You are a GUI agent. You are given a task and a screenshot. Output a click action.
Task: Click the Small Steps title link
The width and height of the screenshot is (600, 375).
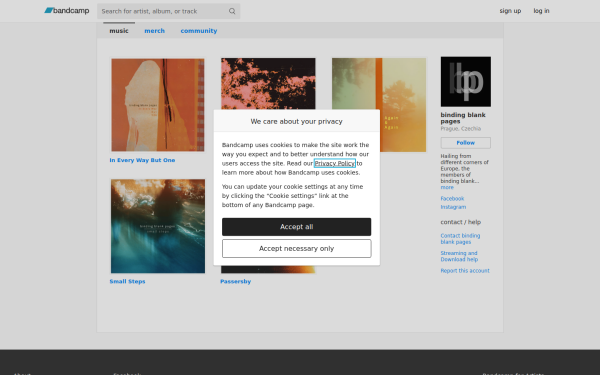127,281
